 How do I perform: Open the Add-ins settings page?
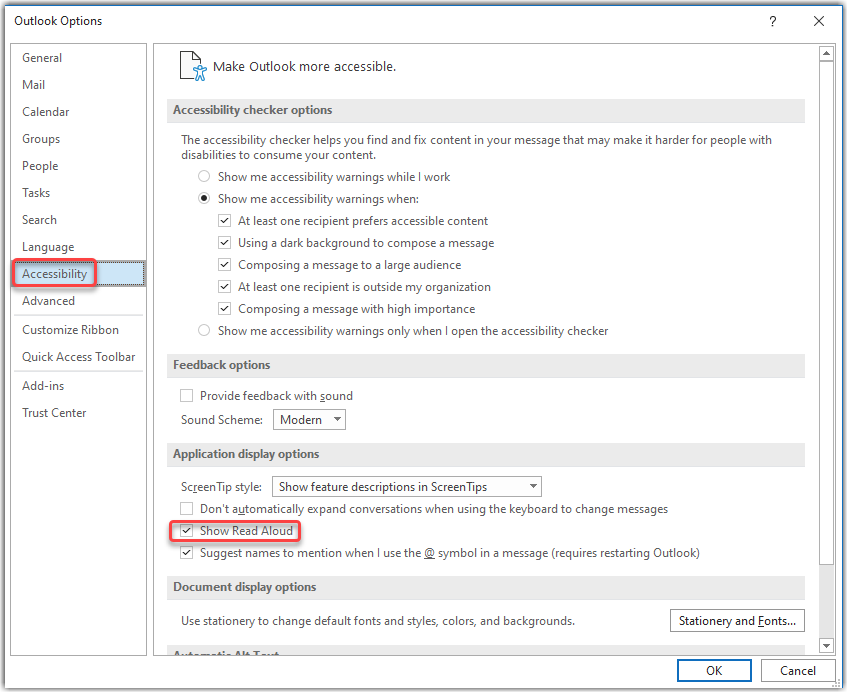pyautogui.click(x=43, y=385)
